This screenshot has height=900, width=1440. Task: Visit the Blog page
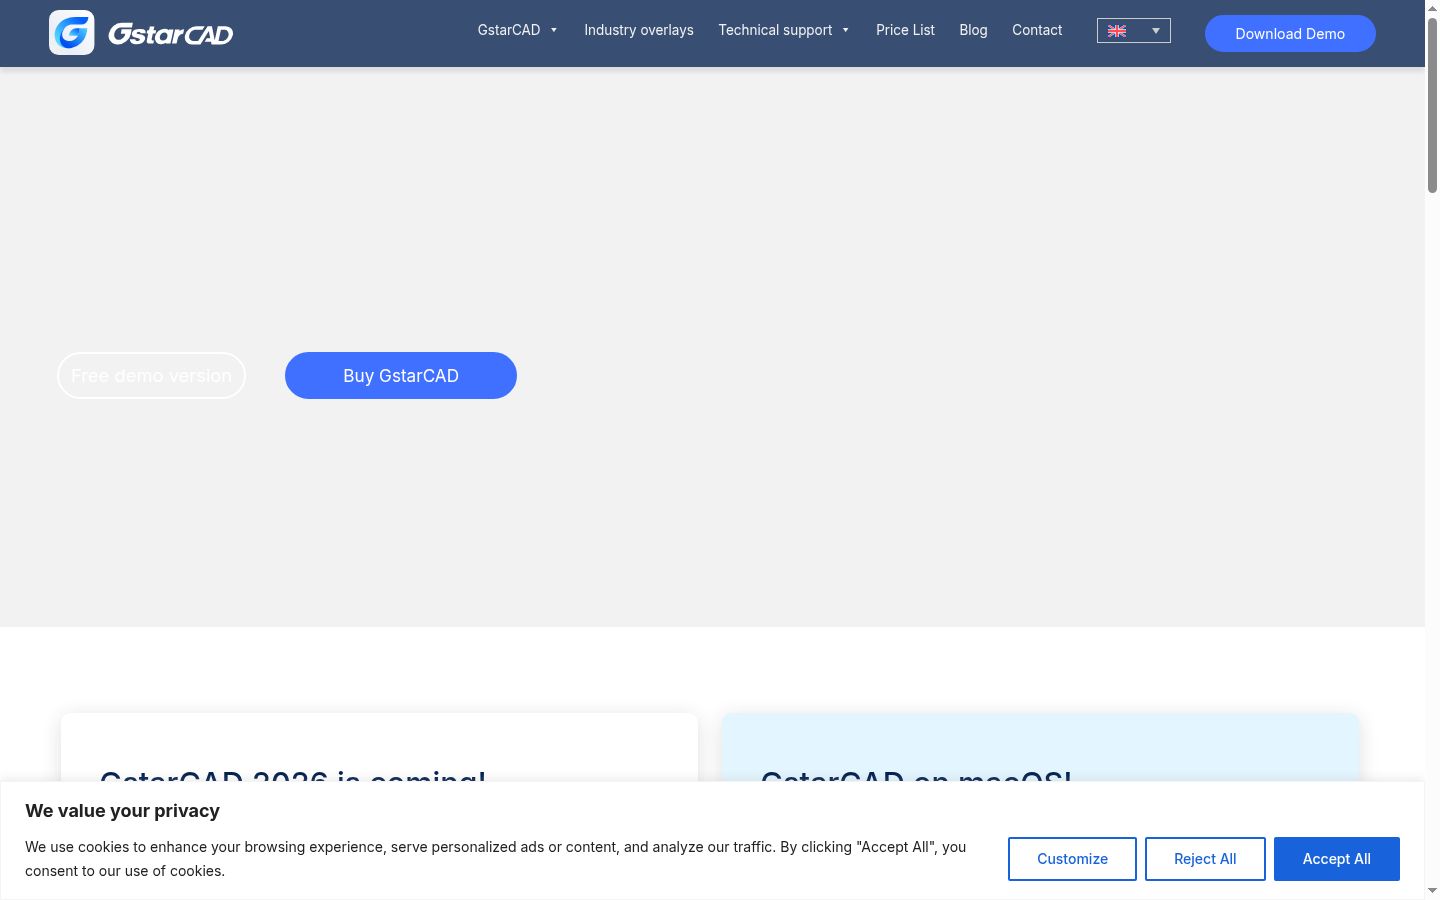(x=973, y=30)
